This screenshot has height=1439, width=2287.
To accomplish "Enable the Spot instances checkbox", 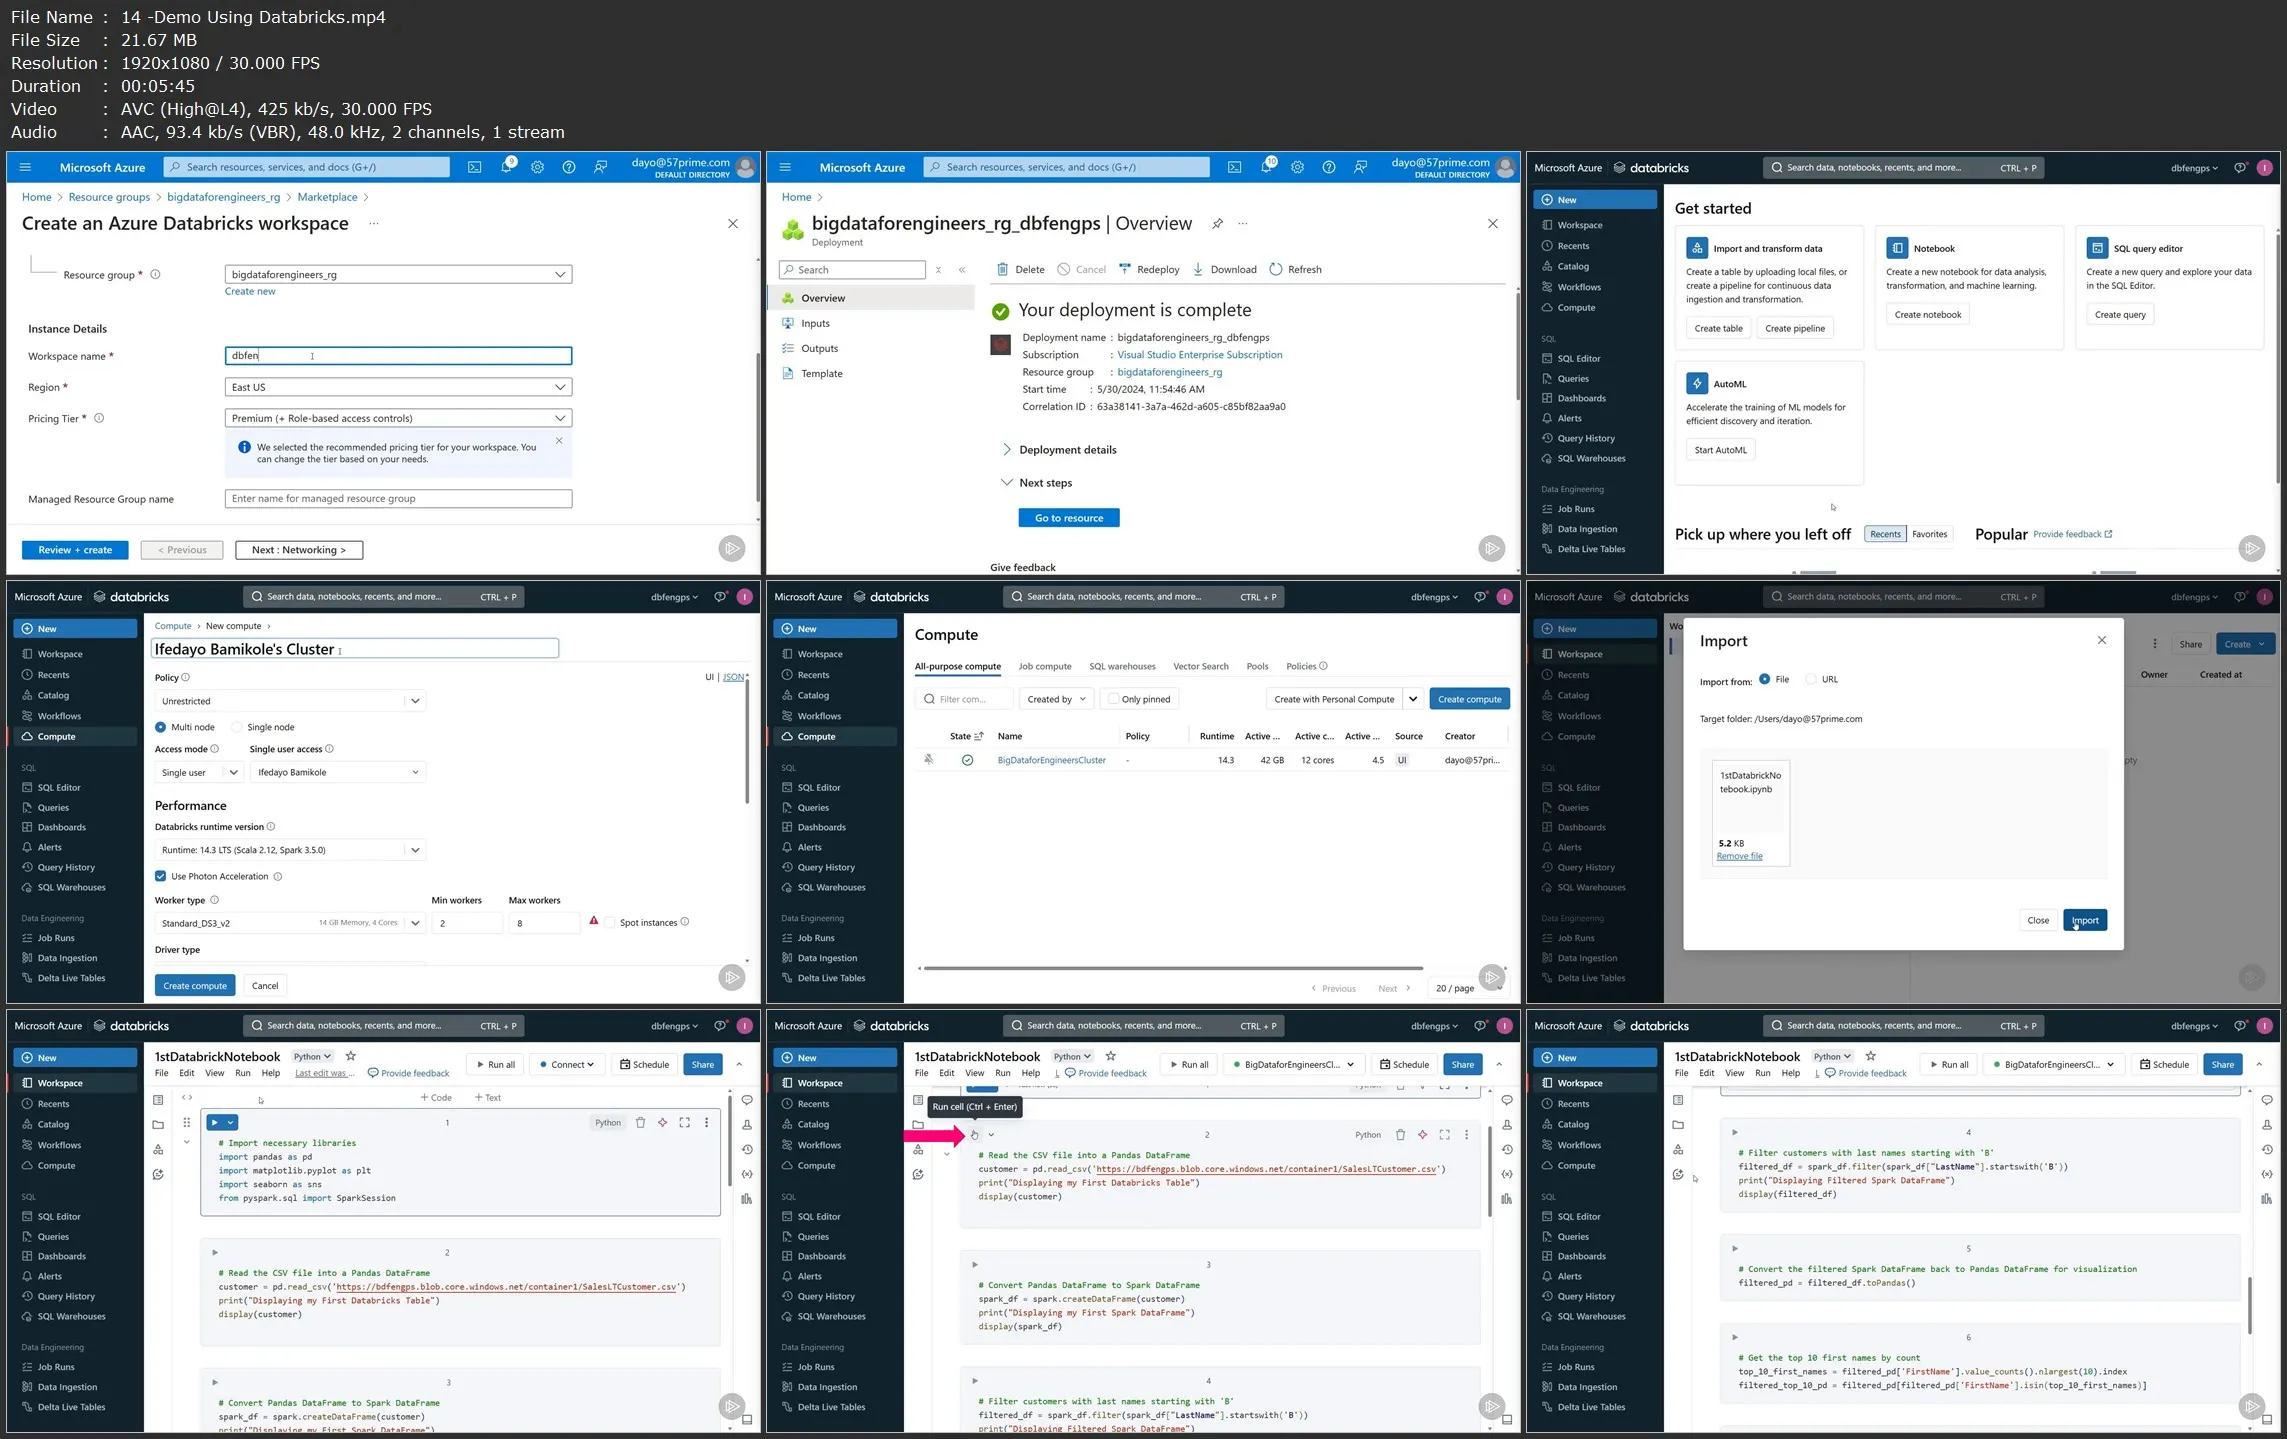I will 610,922.
